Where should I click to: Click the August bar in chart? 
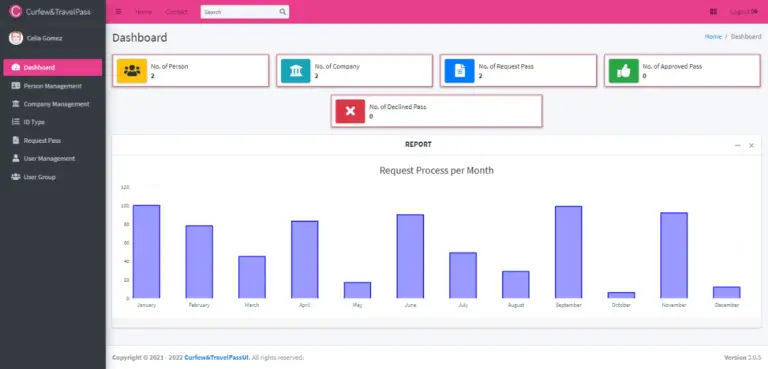(516, 284)
